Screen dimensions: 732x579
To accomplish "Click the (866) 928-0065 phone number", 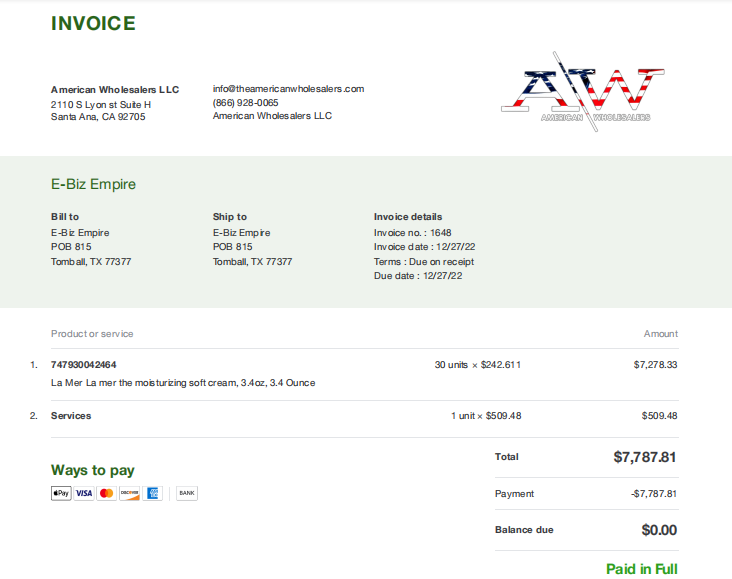I will point(246,103).
